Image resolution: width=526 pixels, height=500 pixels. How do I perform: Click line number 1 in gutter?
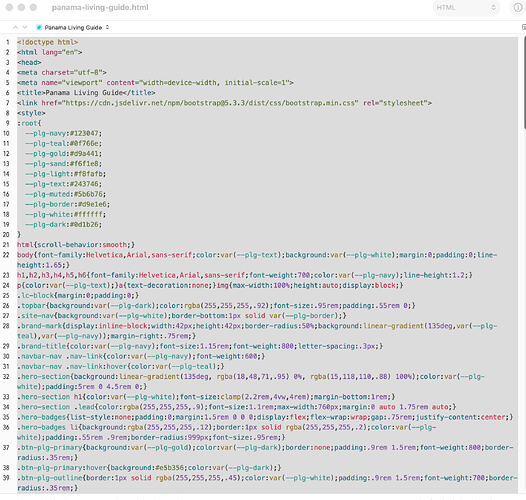coord(7,42)
